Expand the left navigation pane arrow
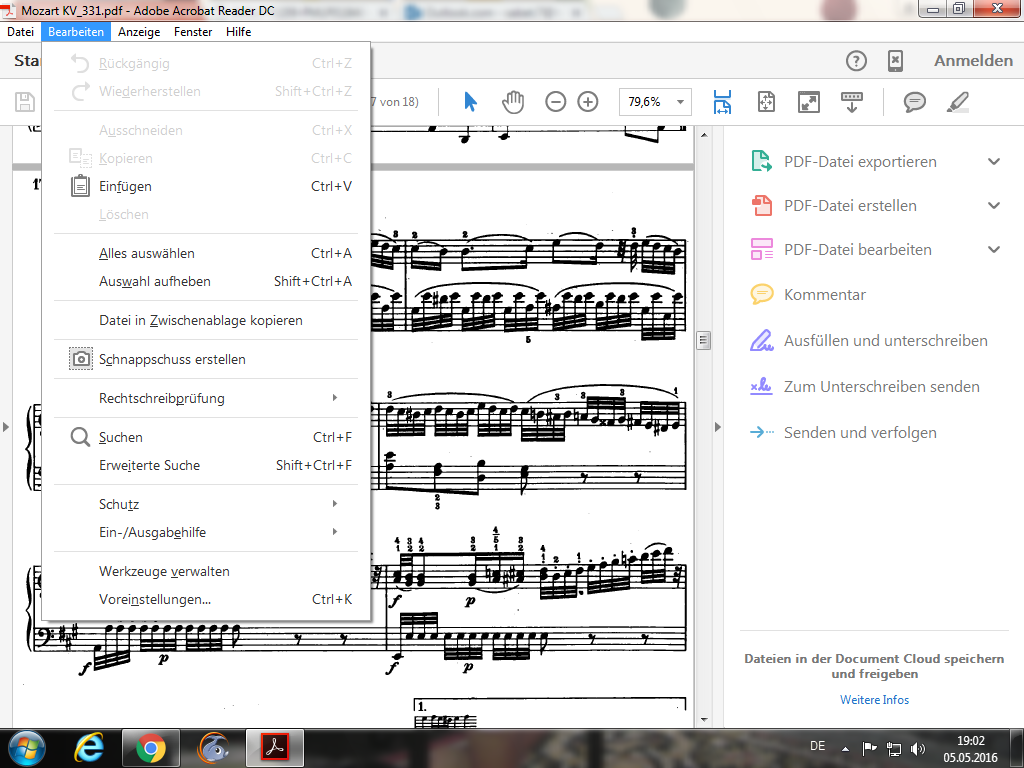The width and height of the screenshot is (1024, 768). point(6,427)
